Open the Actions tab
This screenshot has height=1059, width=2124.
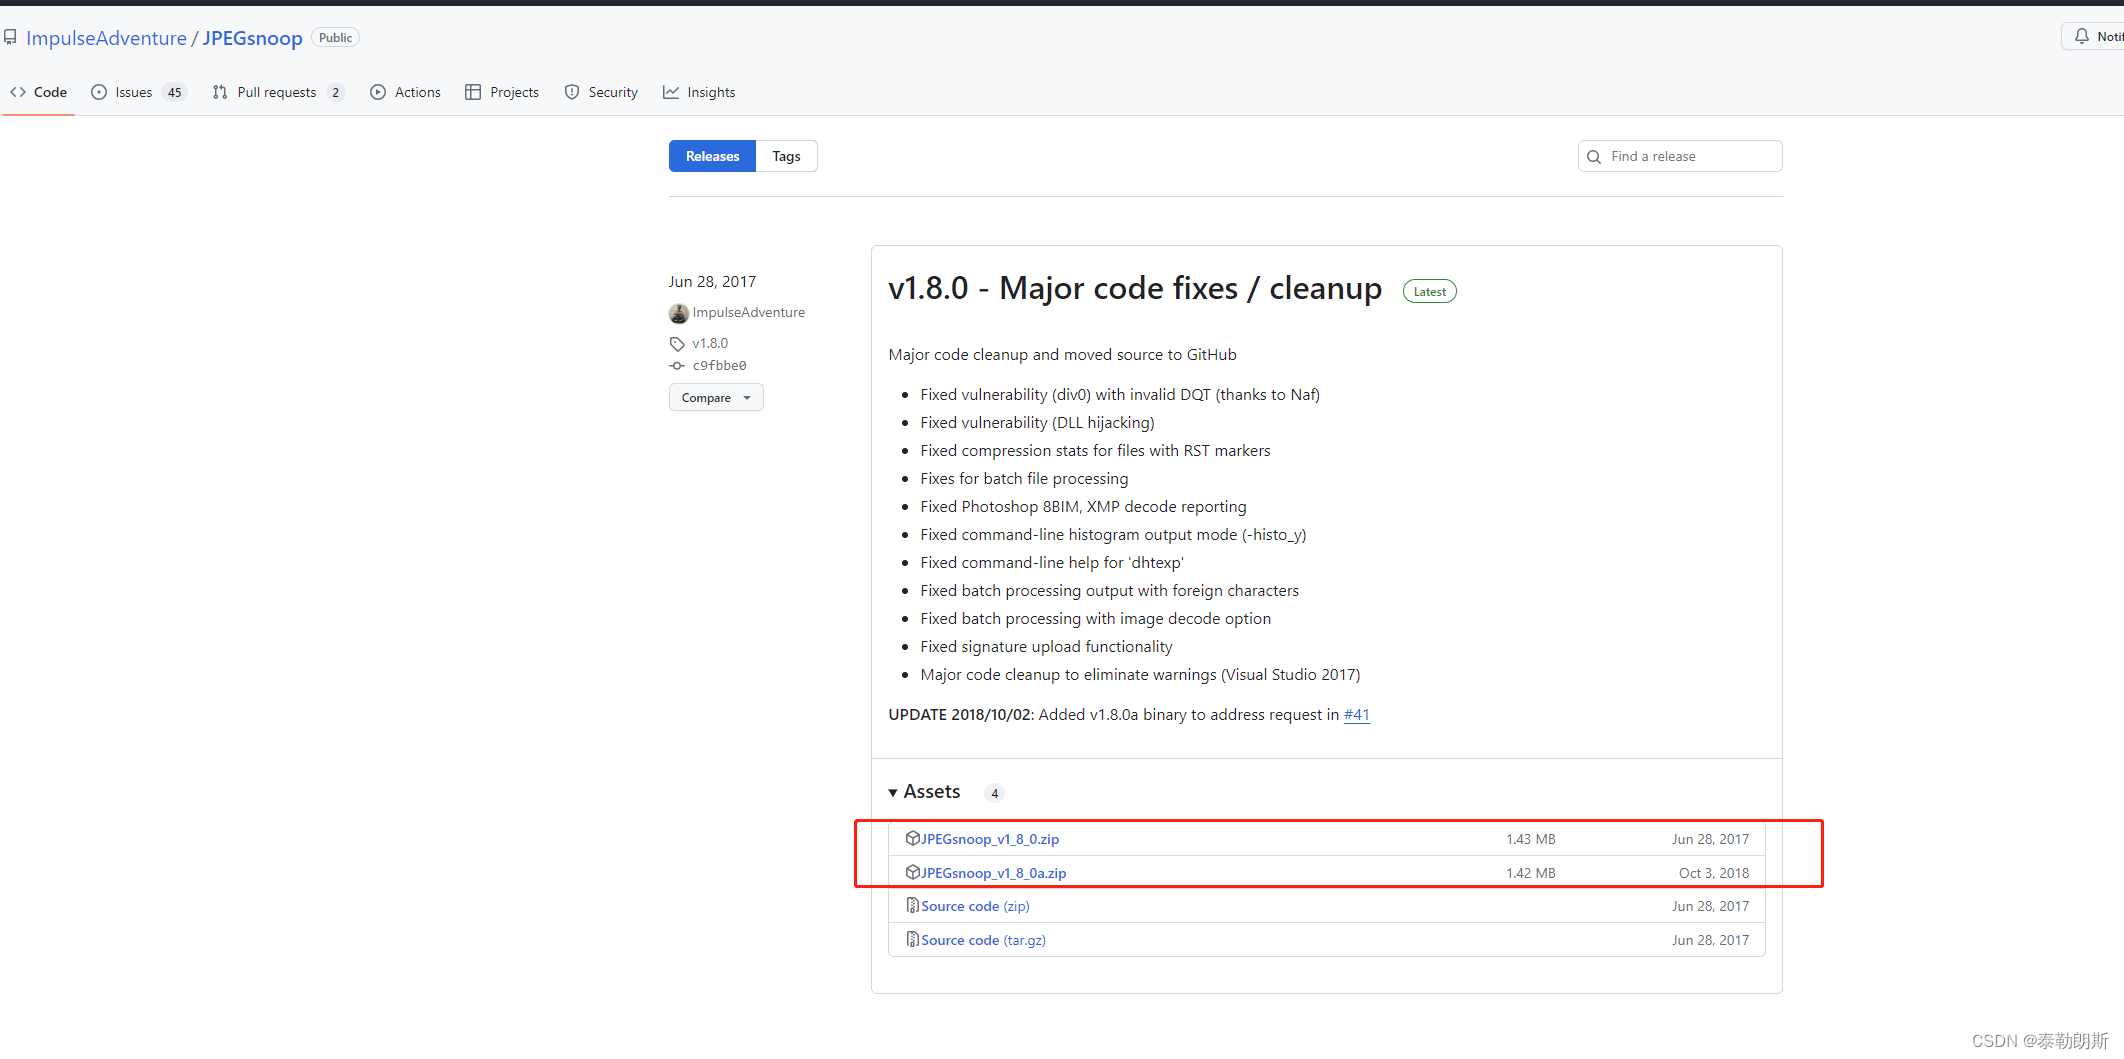click(405, 92)
